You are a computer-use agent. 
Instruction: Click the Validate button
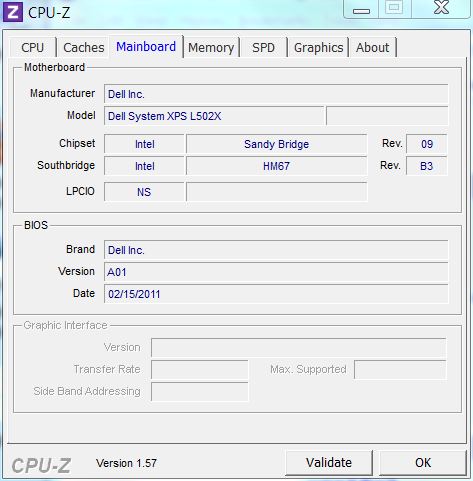(329, 463)
